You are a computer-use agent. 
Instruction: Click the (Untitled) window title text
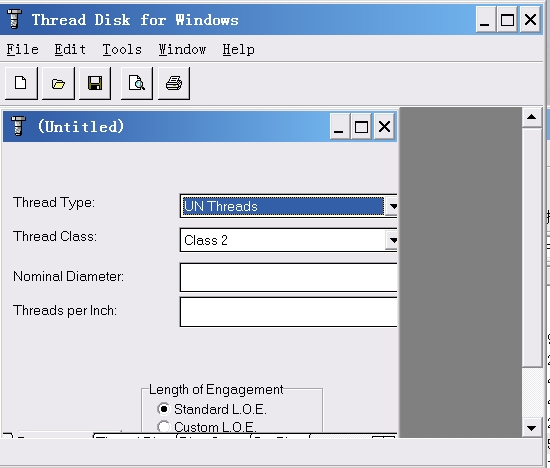click(x=81, y=127)
